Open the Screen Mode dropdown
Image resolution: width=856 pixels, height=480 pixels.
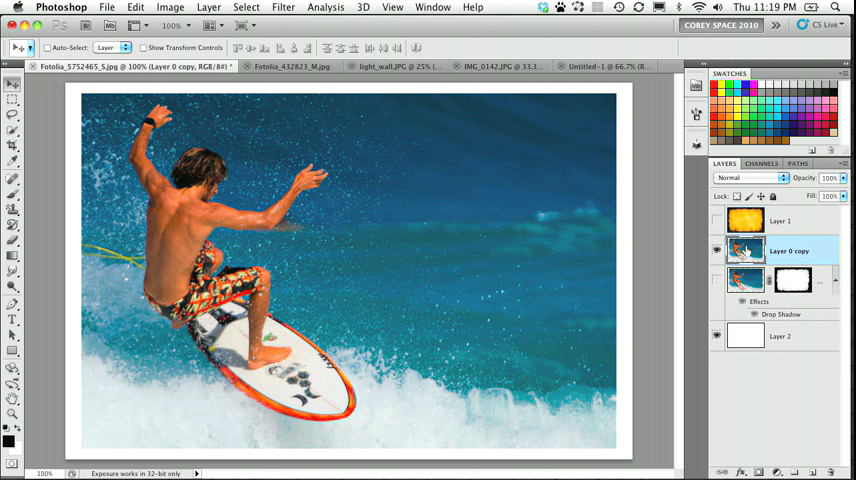click(x=245, y=26)
